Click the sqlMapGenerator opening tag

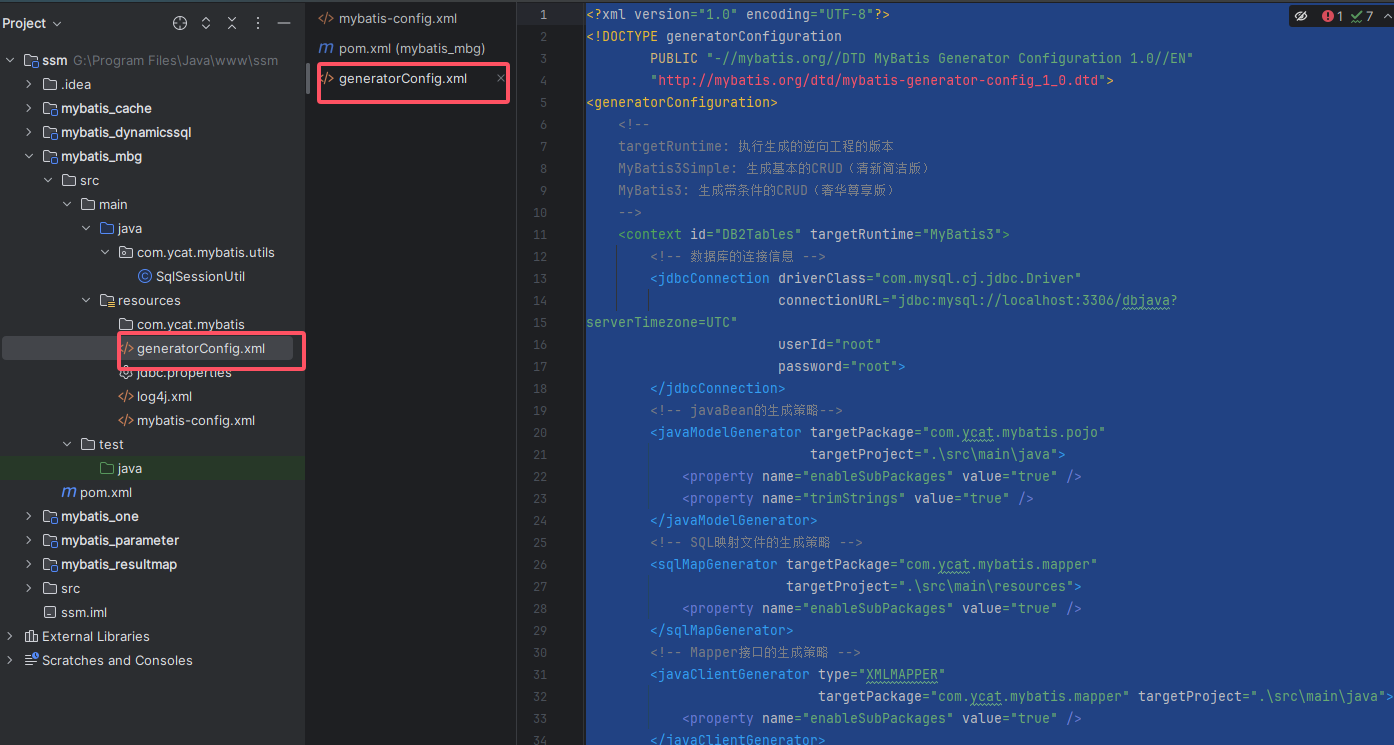pos(714,564)
